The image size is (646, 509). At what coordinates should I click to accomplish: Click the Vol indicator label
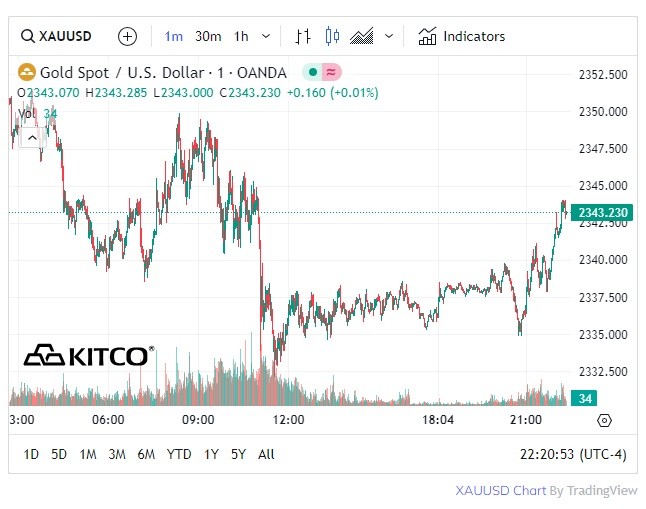click(27, 113)
